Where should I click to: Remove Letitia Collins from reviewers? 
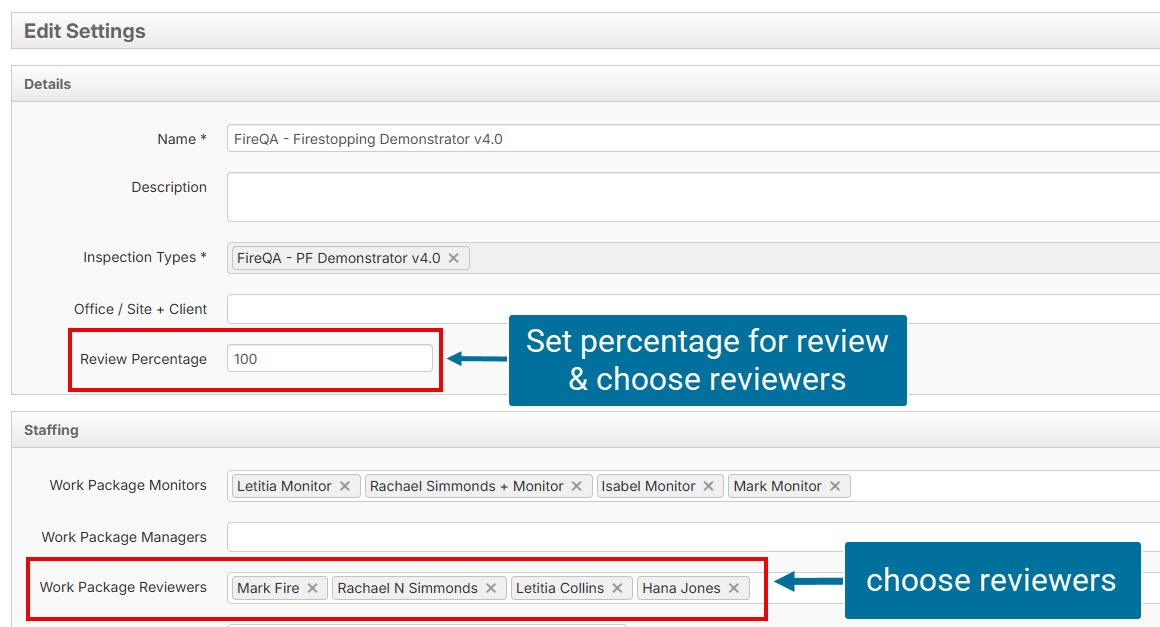click(617, 588)
